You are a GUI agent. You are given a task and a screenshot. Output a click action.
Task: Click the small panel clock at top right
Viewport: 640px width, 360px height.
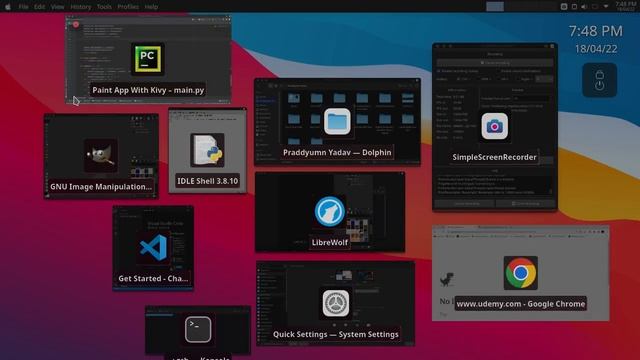pos(626,6)
